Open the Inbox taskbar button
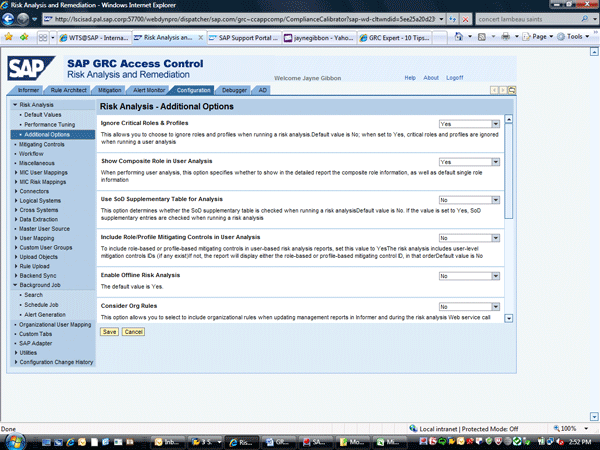The height and width of the screenshot is (450, 600). (168, 442)
